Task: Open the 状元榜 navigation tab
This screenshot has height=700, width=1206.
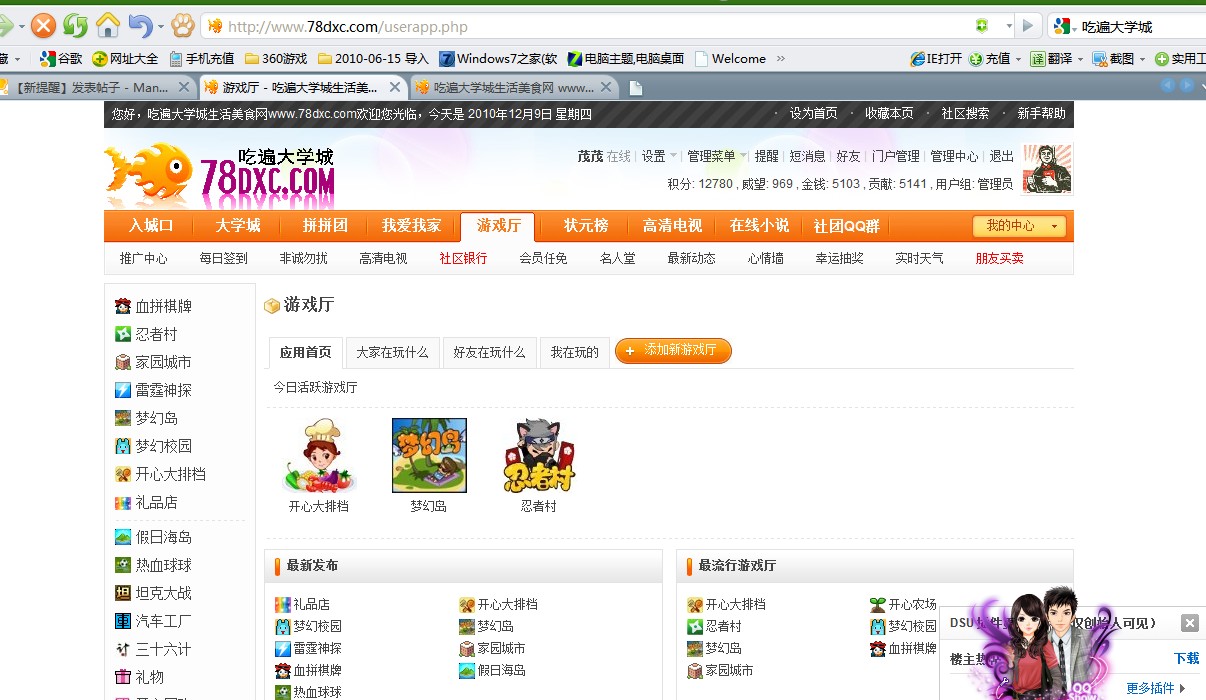Action: (x=586, y=226)
